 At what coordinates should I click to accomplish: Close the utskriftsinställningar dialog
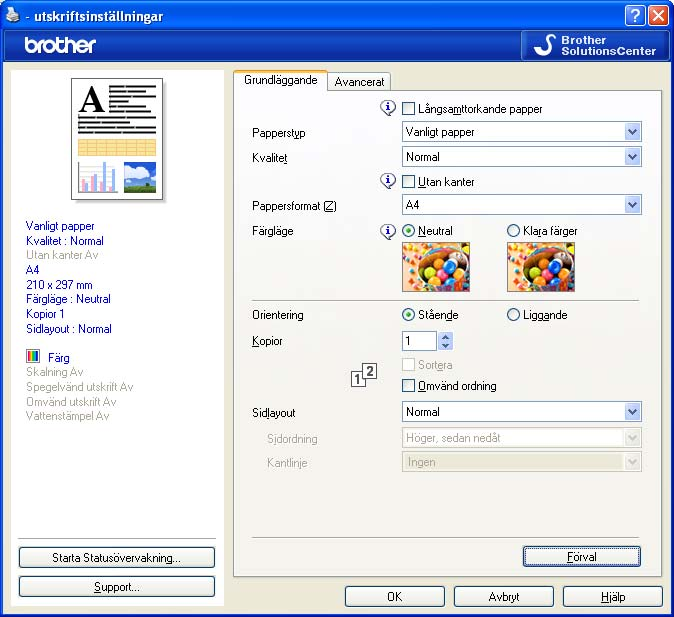(659, 16)
